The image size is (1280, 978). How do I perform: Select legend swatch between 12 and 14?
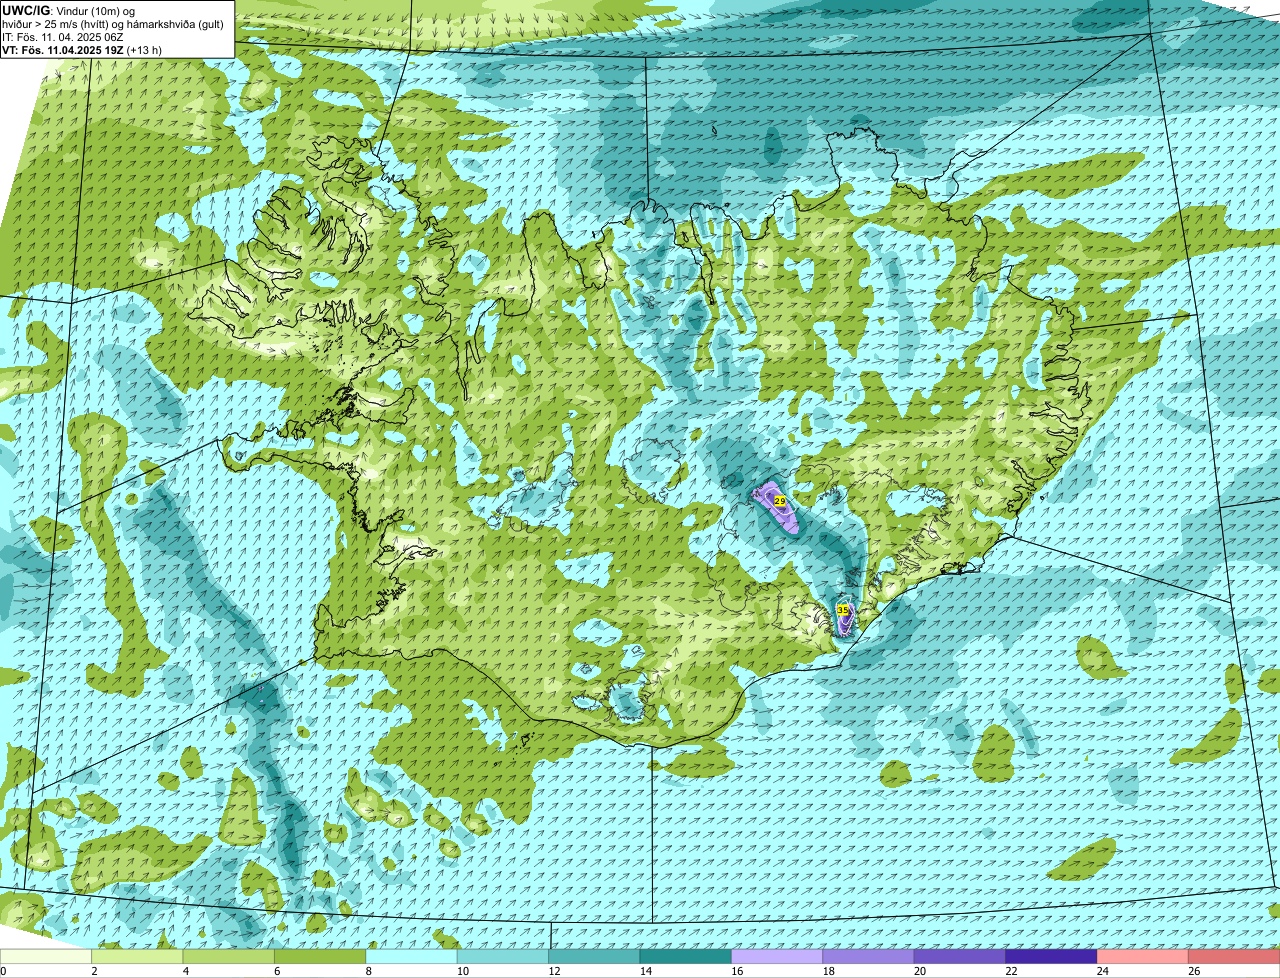pyautogui.click(x=594, y=957)
